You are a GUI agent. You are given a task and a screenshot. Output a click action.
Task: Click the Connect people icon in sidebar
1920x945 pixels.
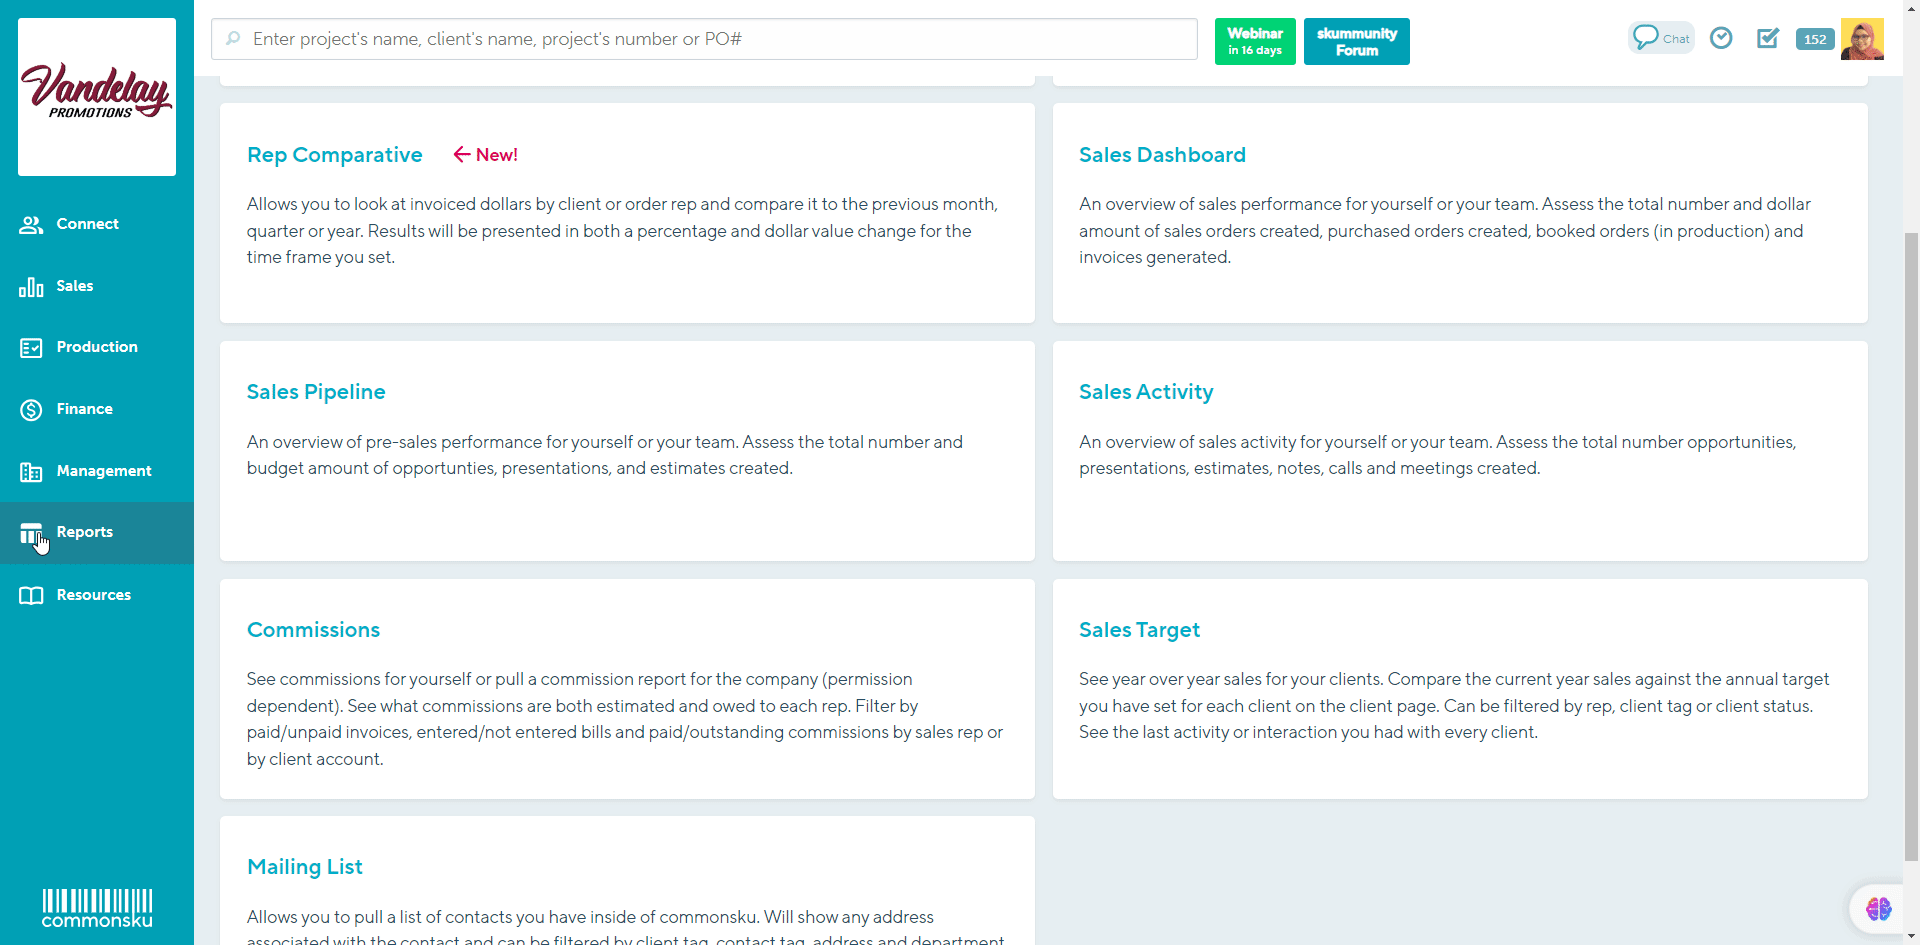31,225
